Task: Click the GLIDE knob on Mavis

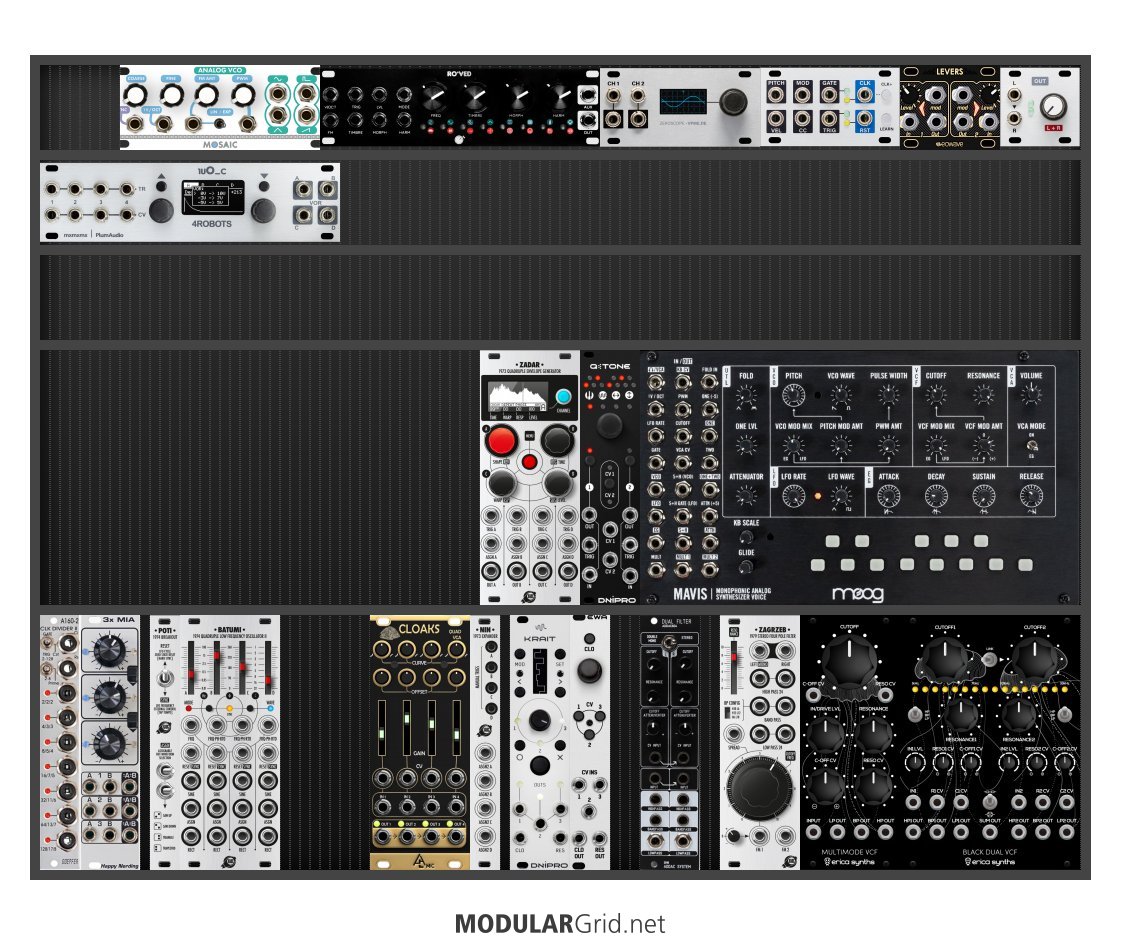Action: click(746, 567)
